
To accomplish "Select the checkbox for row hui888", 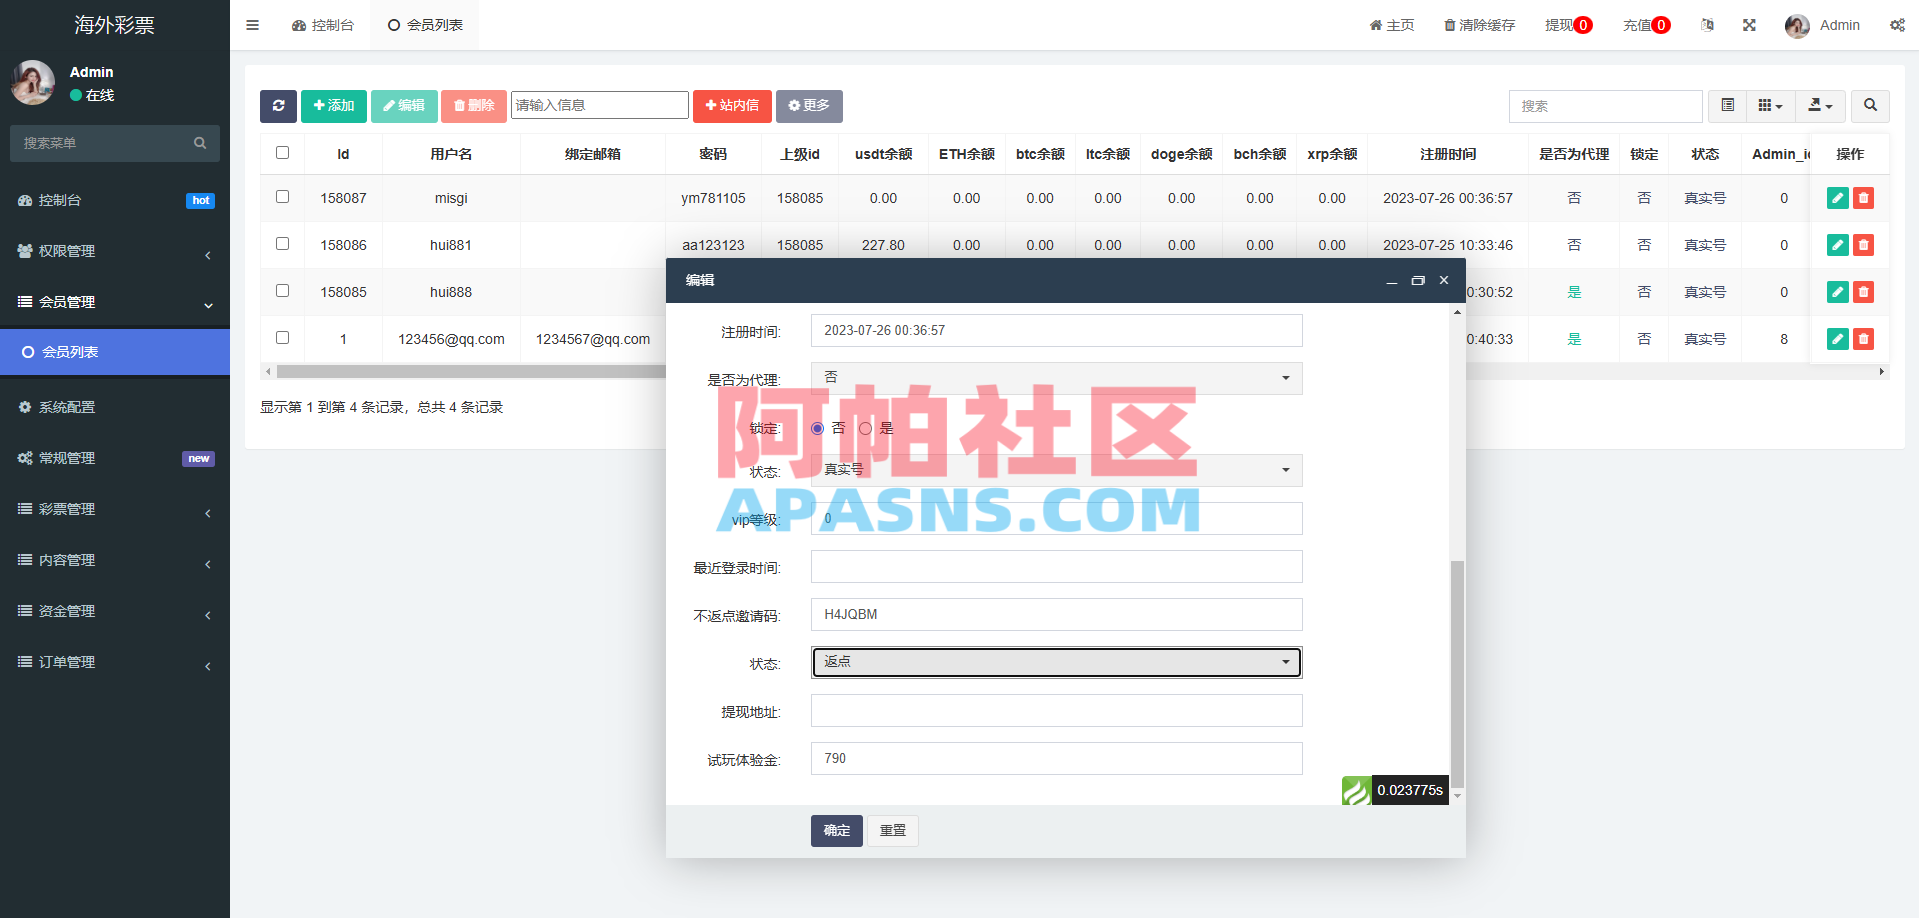I will click(282, 290).
